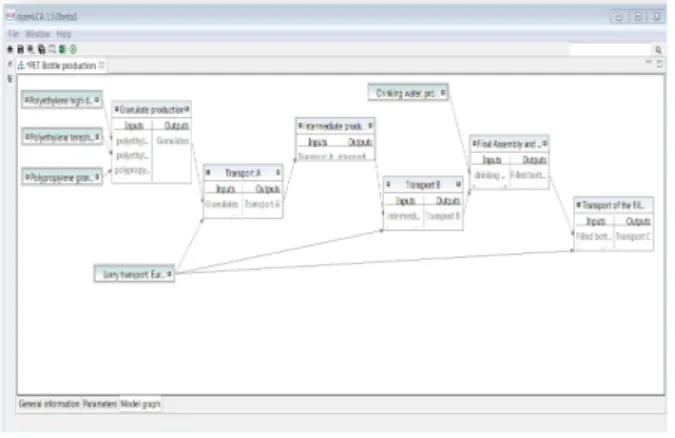Image resolution: width=675 pixels, height=438 pixels.
Task: Expand the left side of Granulate production node
Action: pos(117,109)
